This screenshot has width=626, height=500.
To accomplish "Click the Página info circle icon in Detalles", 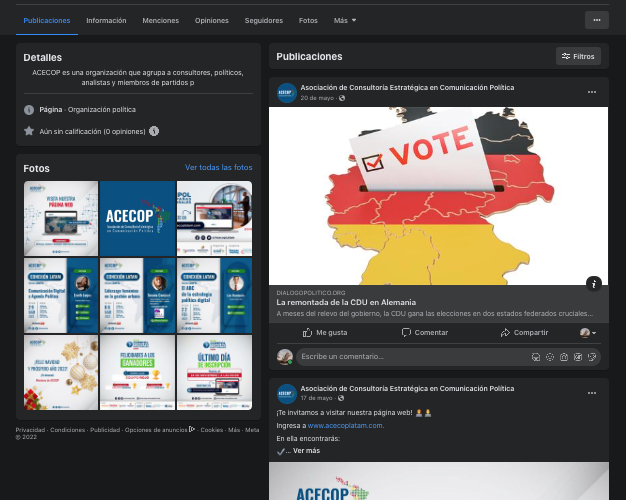I will tap(29, 110).
